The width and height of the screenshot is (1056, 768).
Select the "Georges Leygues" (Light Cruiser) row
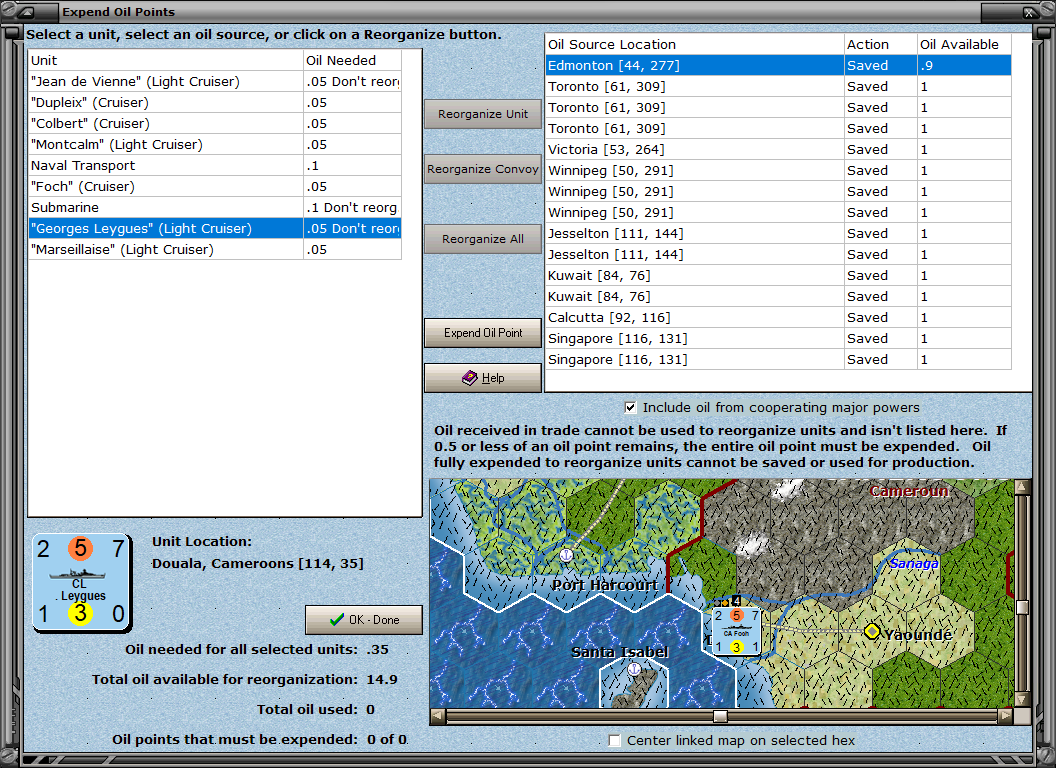tap(215, 228)
